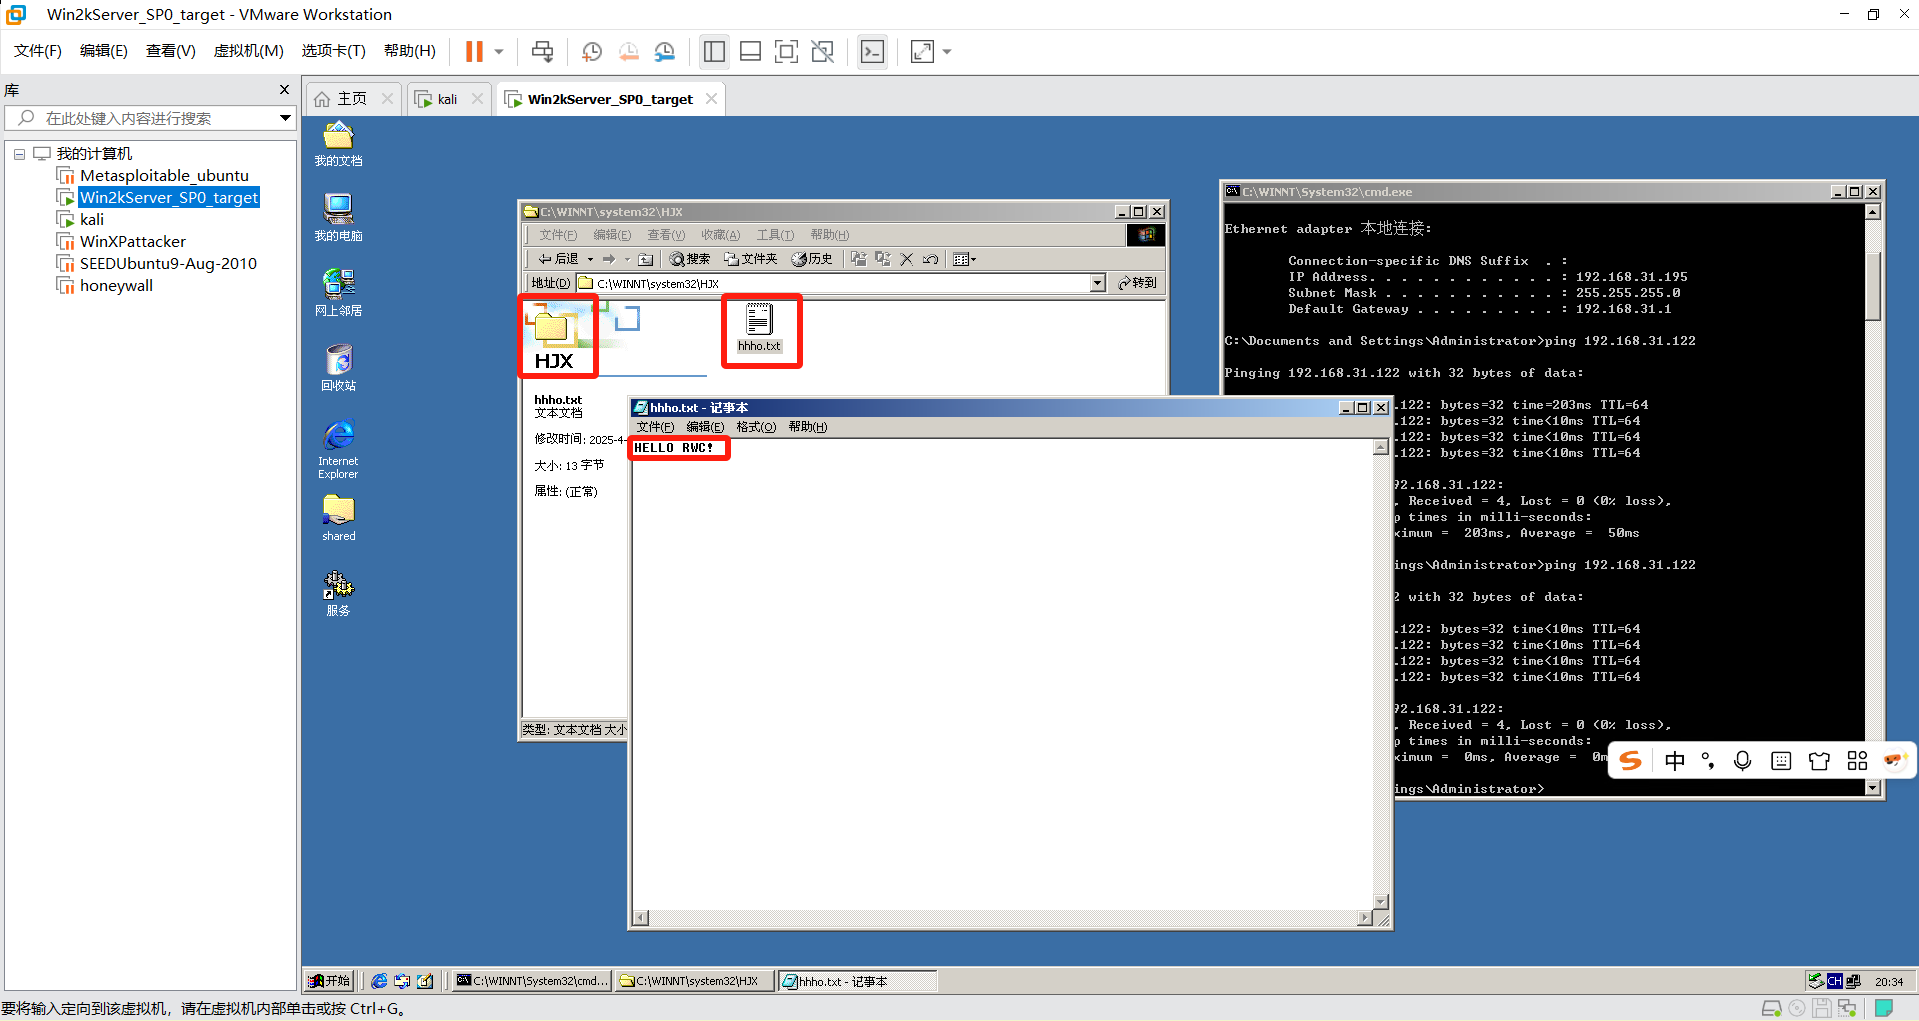
Task: Open the VMware 选项卡(T) menu
Action: (x=333, y=51)
